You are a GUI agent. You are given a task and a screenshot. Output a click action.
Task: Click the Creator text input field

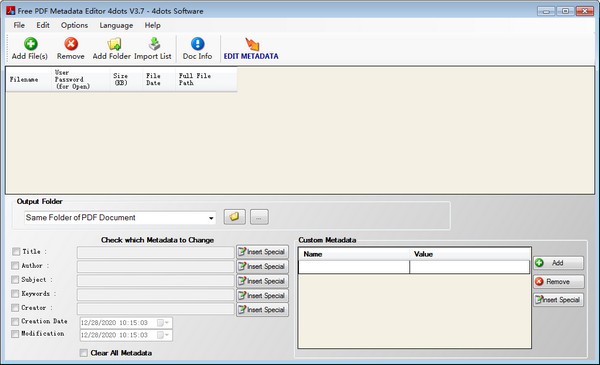[x=155, y=308]
